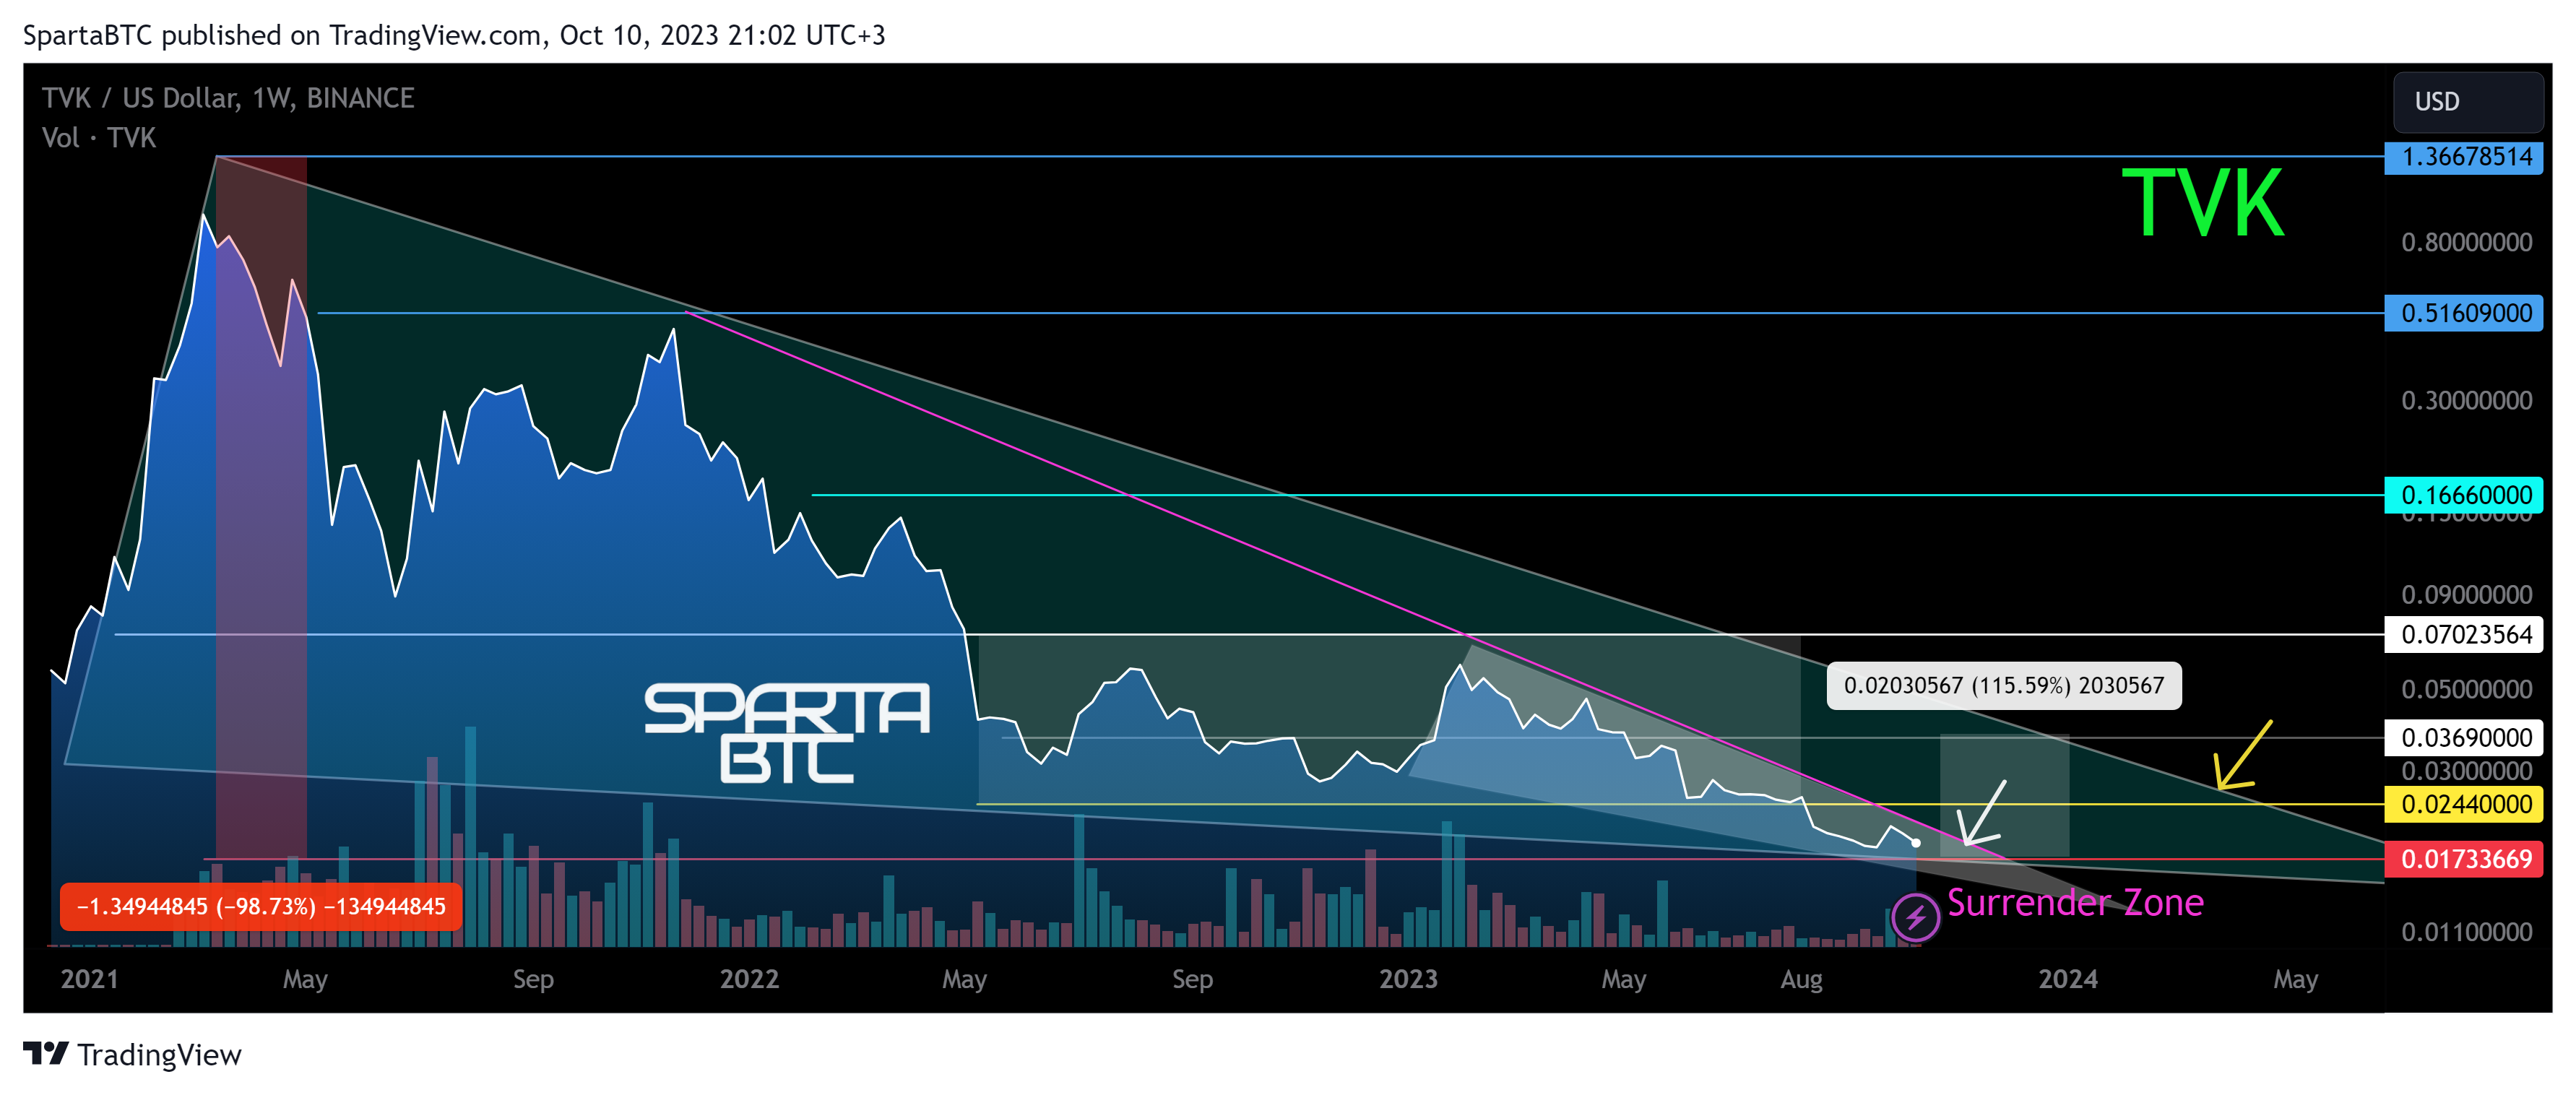Click the green TVK text label

pyautogui.click(x=2202, y=203)
